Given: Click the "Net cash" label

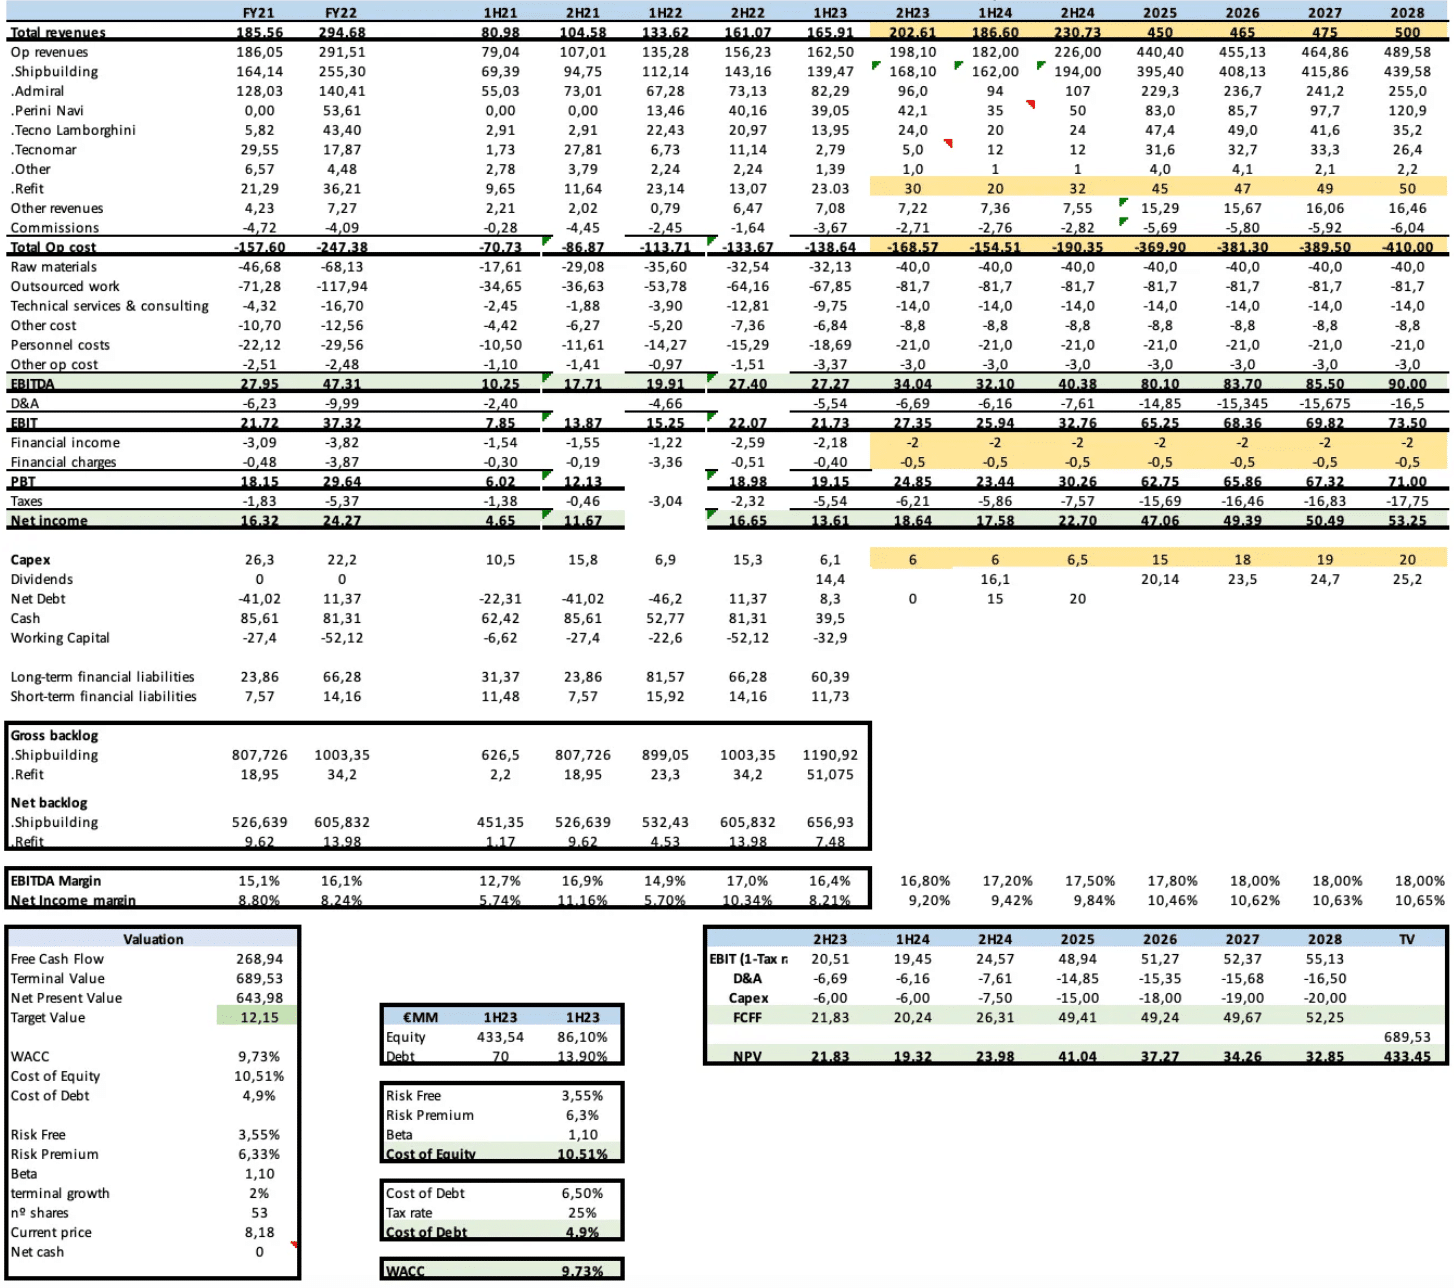Looking at the screenshot, I should coord(37,1252).
